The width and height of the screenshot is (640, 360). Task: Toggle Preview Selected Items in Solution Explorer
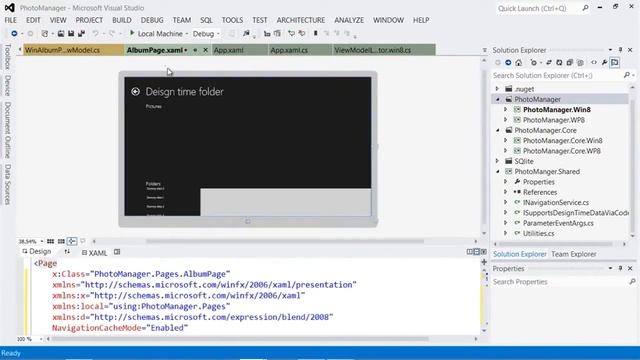point(615,62)
